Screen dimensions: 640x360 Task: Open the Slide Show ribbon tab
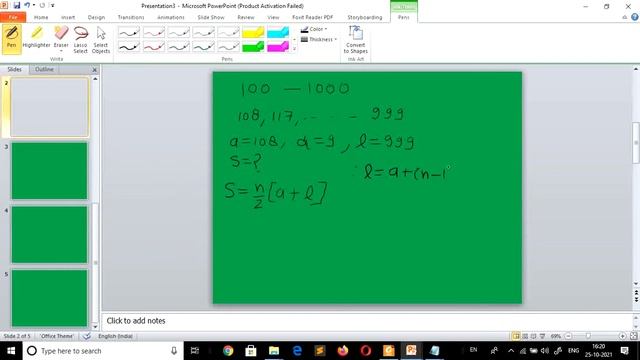211,17
